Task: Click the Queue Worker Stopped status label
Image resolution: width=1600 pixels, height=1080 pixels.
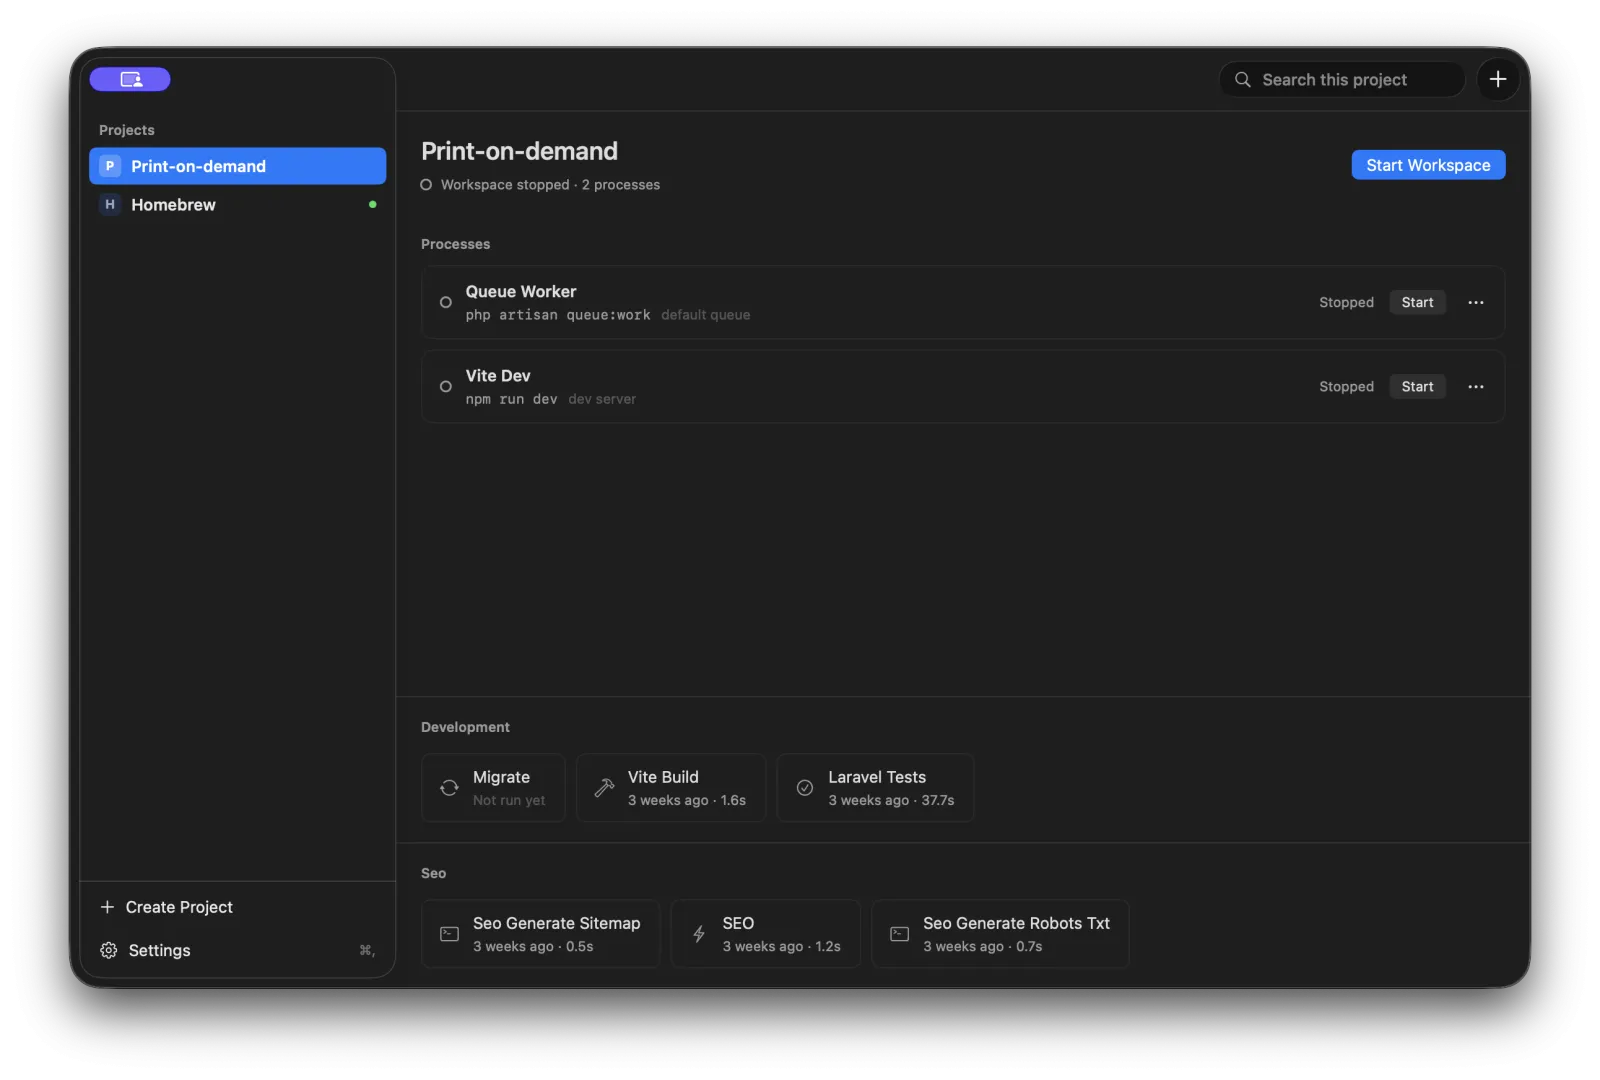Action: (1346, 302)
